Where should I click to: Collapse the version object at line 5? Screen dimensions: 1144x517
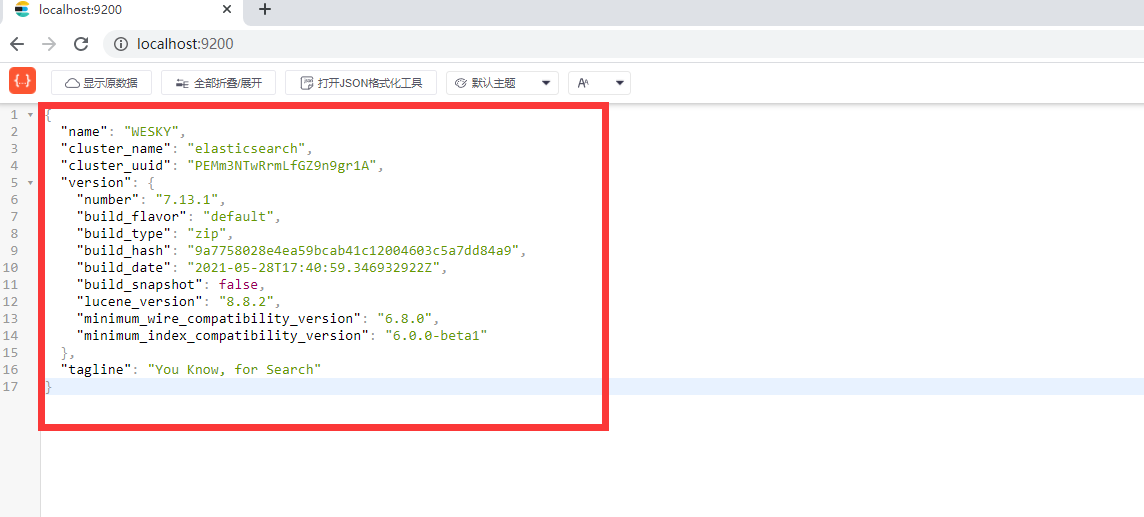pyautogui.click(x=30, y=182)
